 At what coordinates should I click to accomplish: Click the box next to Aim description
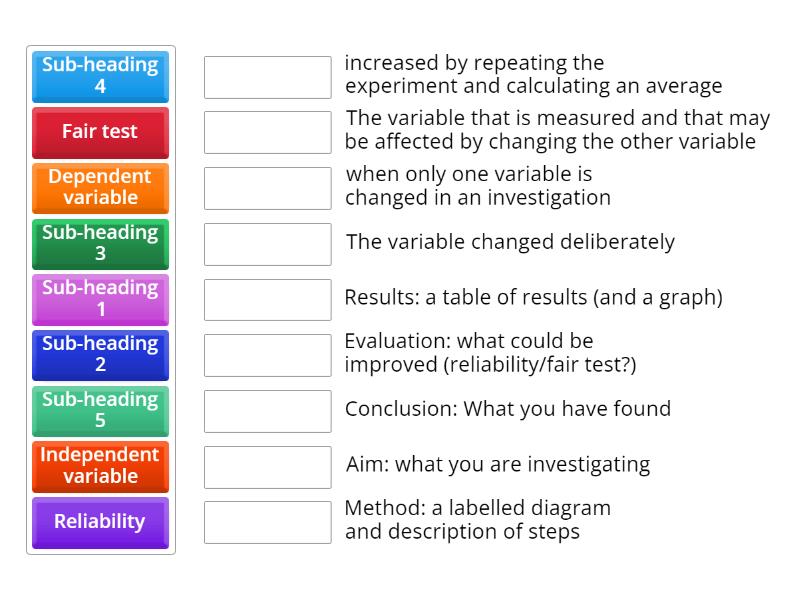(x=267, y=466)
